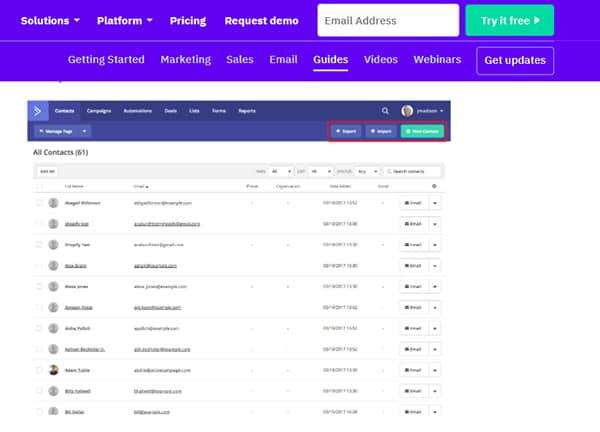Screen dimensions: 600x432
Task: Open the Platform dropdown menu
Action: [x=124, y=20]
